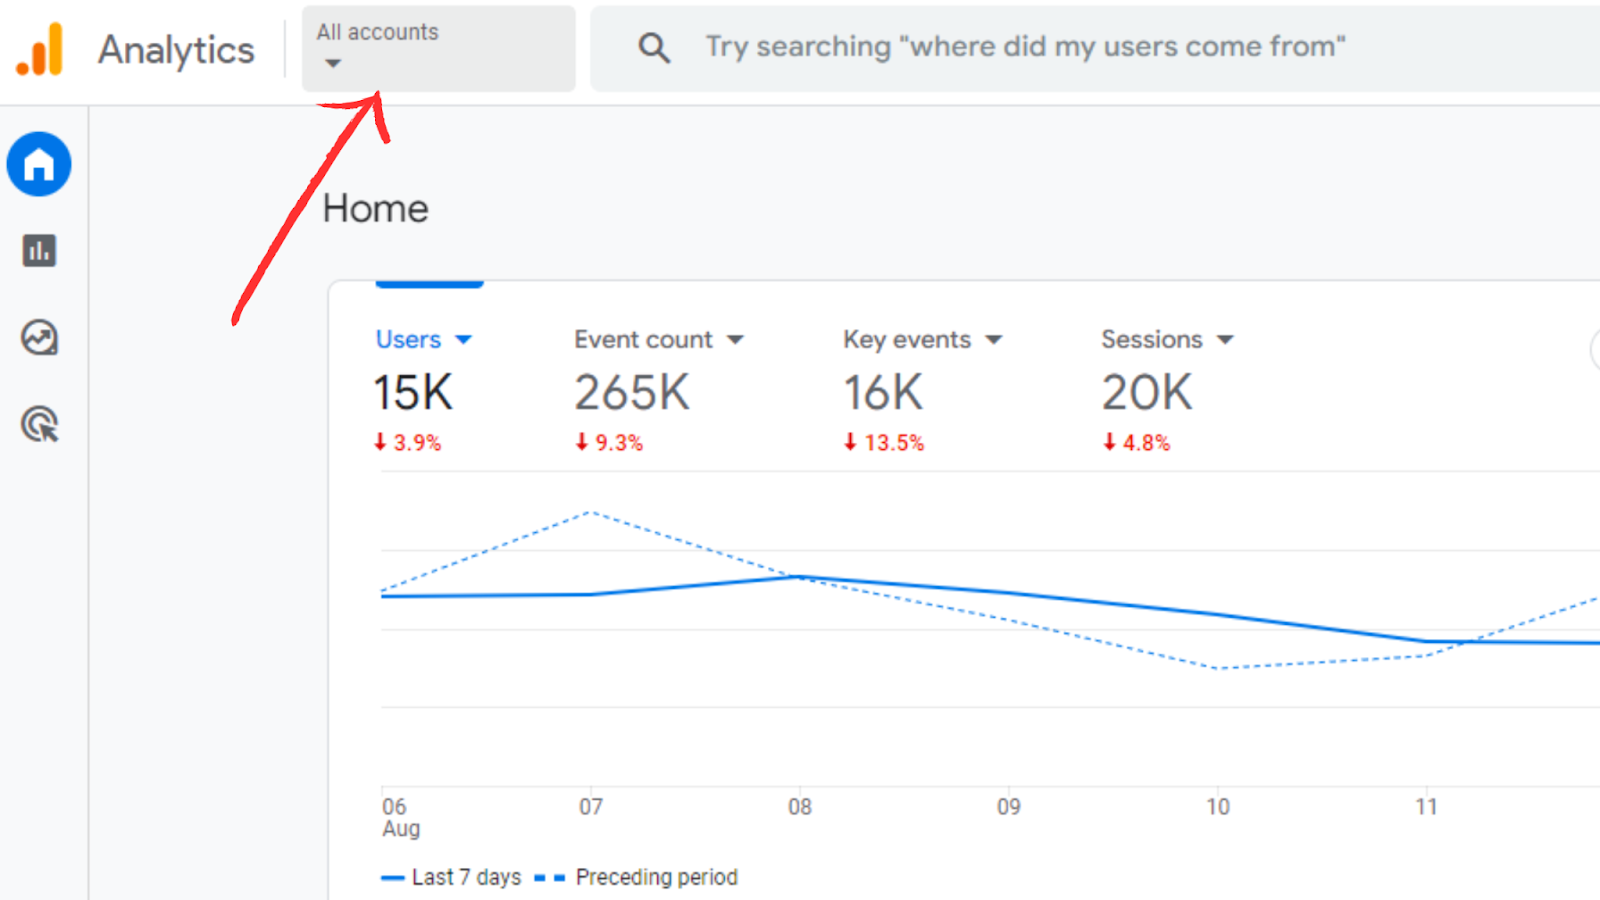Image resolution: width=1600 pixels, height=900 pixels.
Task: Select the Sessions 20K value
Action: (1147, 392)
